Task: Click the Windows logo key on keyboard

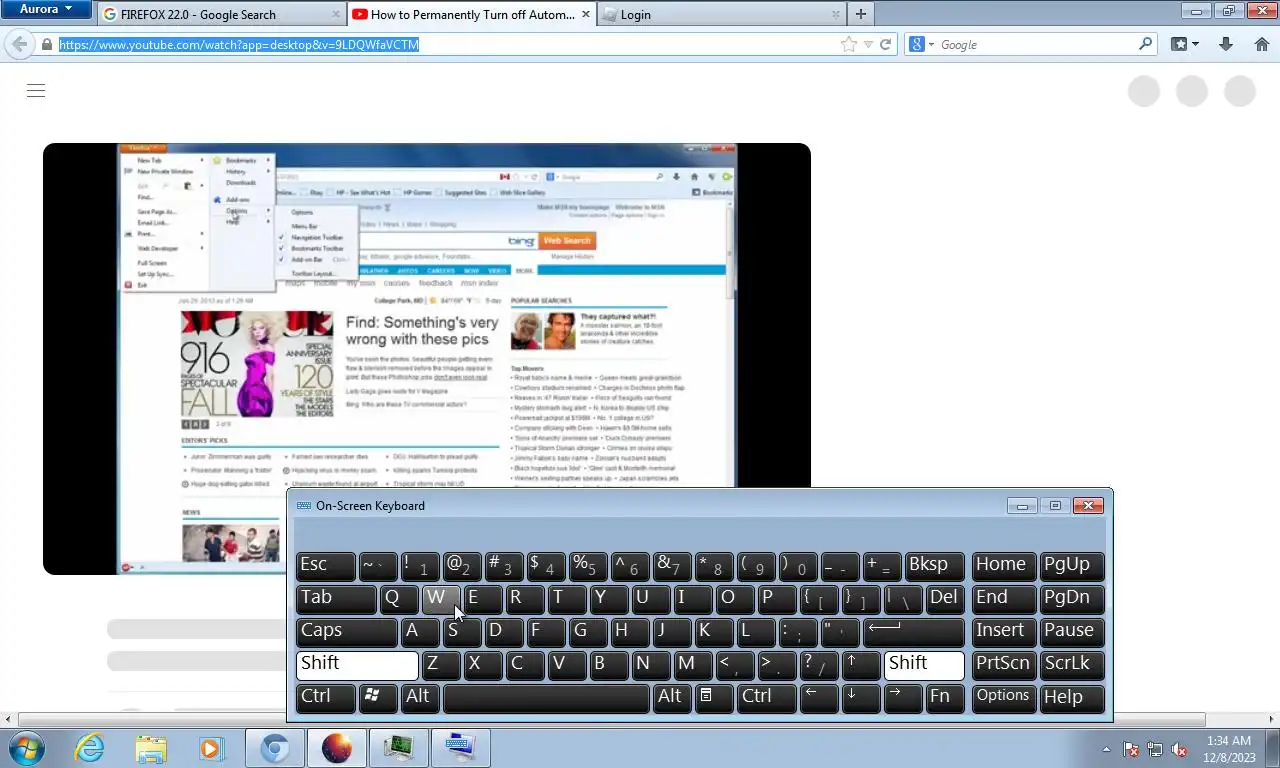Action: (x=377, y=698)
